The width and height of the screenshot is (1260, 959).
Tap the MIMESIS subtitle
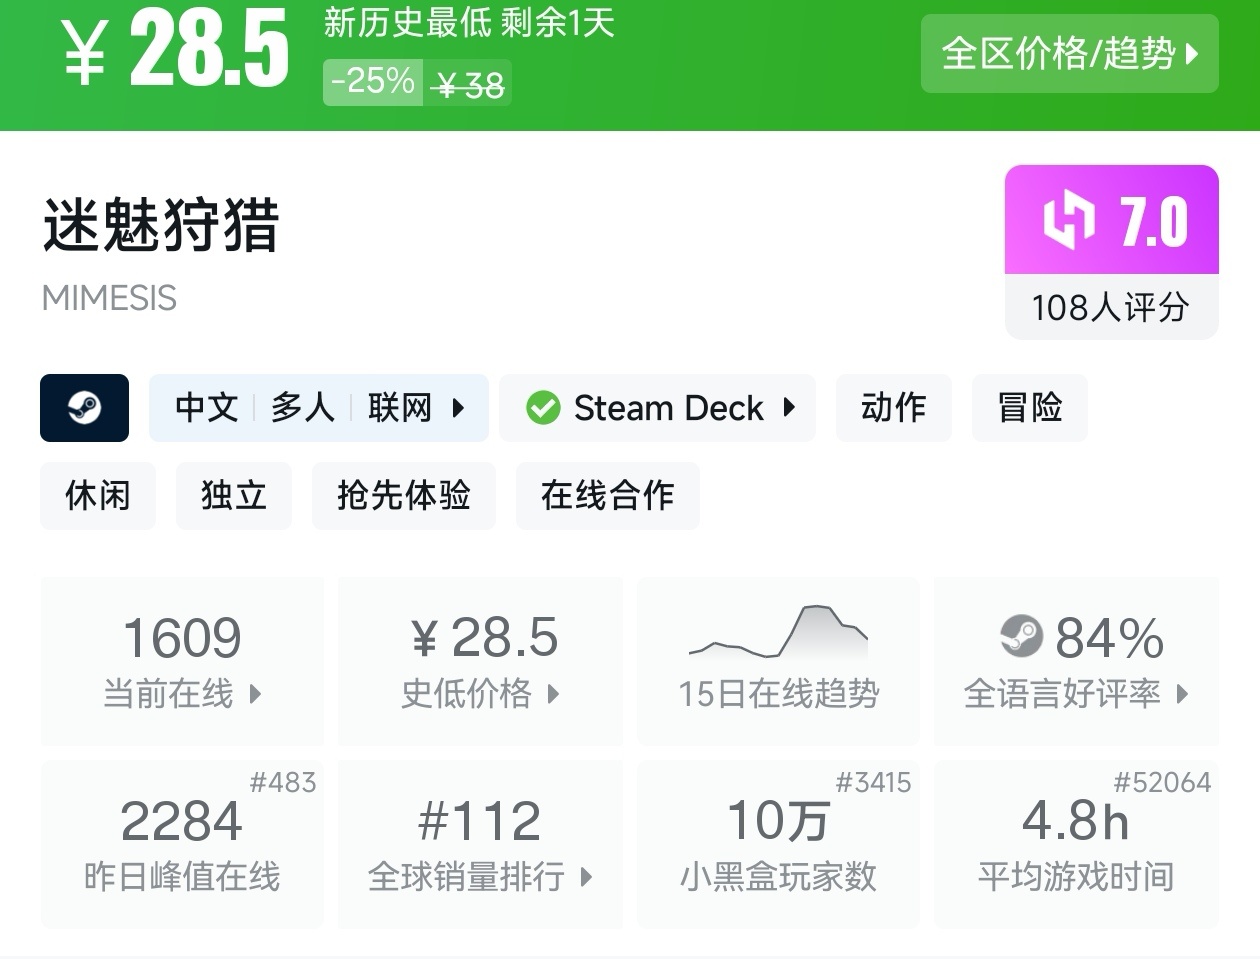tap(109, 298)
